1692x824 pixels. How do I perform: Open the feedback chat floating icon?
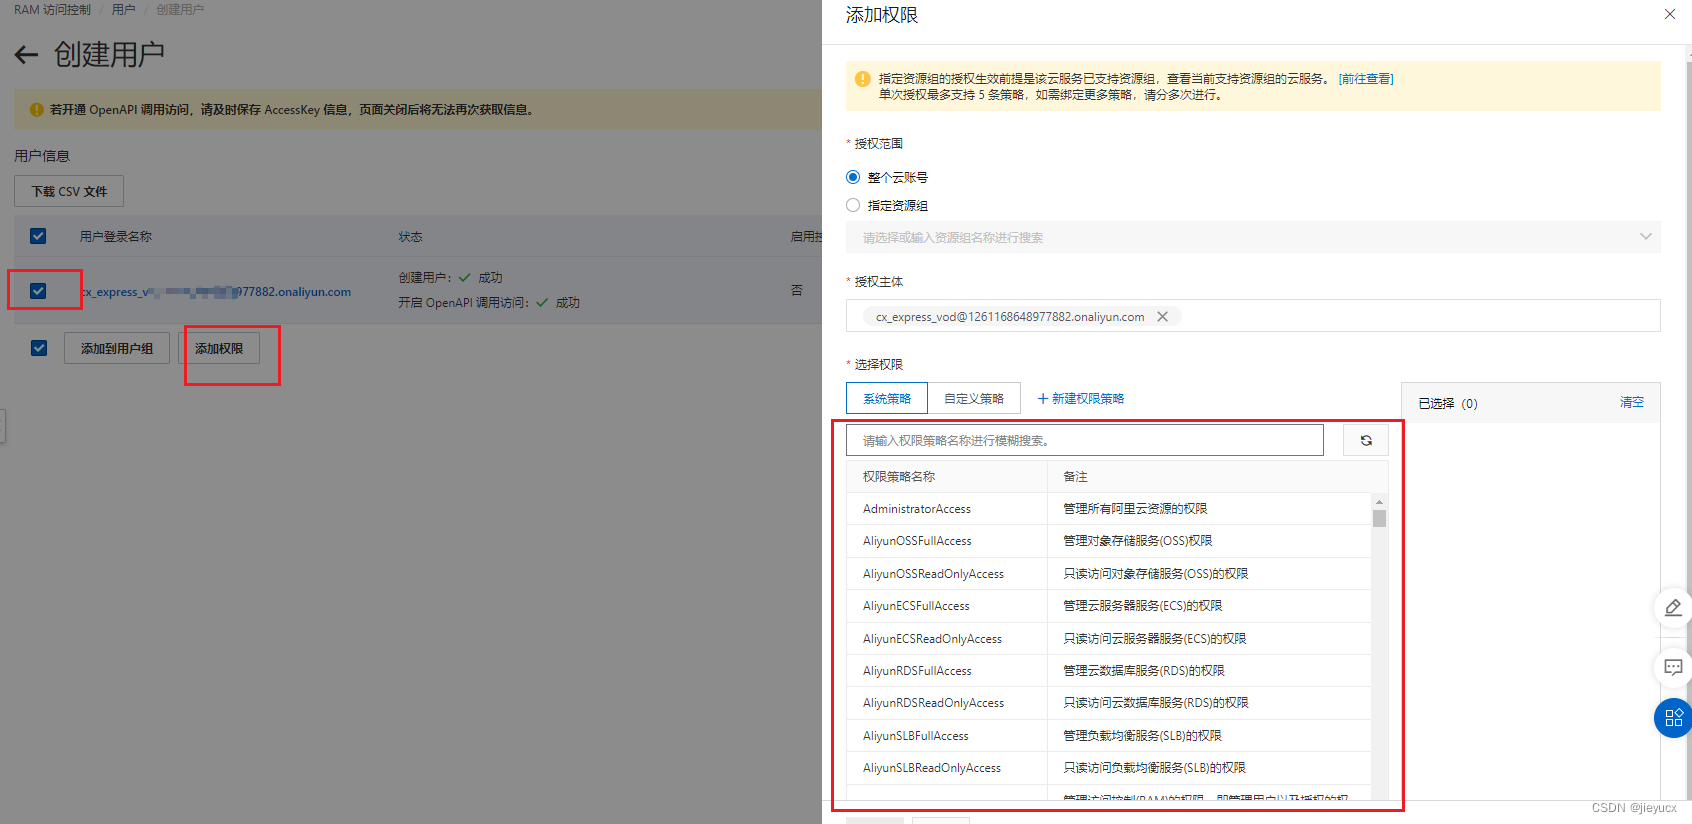coord(1673,667)
